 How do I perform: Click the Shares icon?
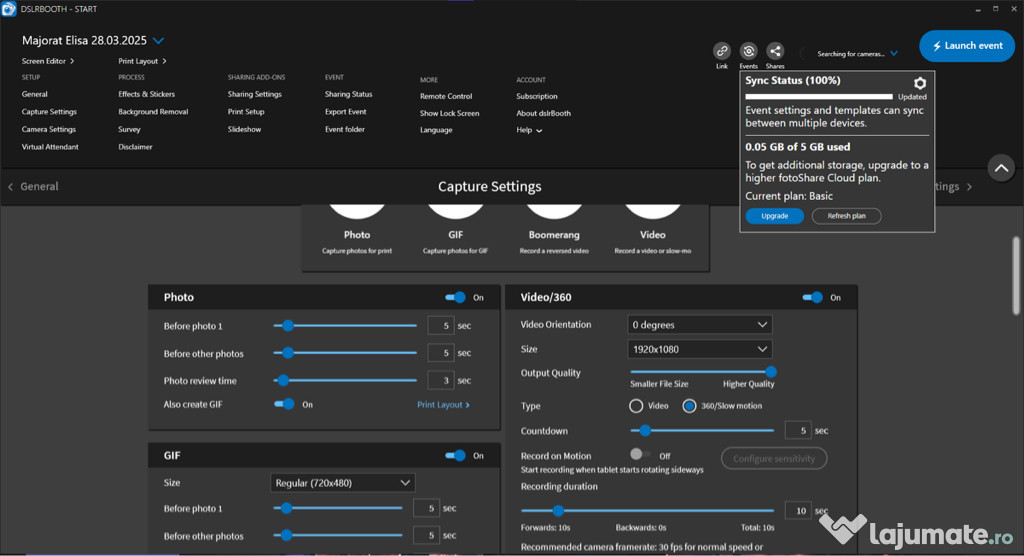(x=775, y=51)
